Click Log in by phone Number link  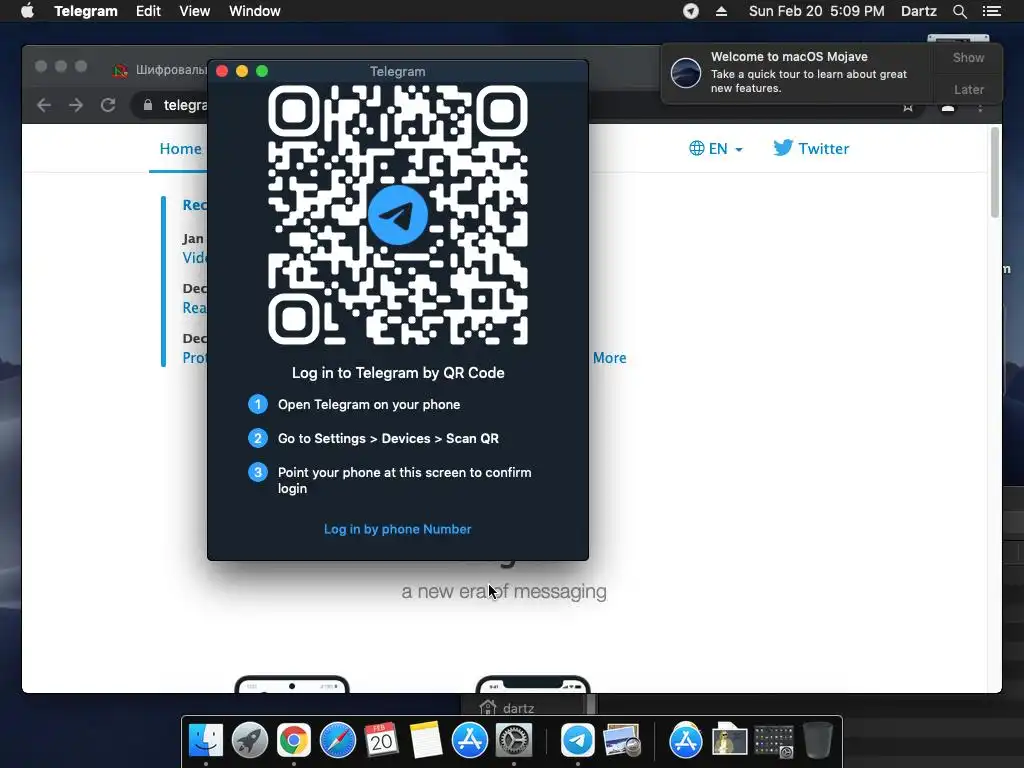(x=398, y=529)
